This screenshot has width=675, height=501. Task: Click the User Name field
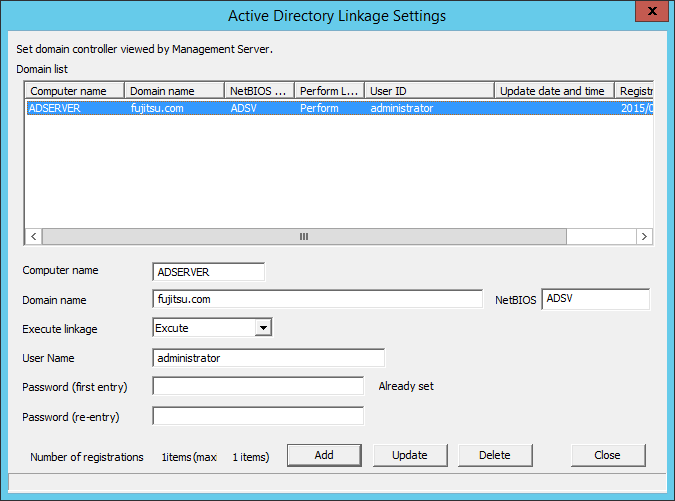(x=269, y=358)
